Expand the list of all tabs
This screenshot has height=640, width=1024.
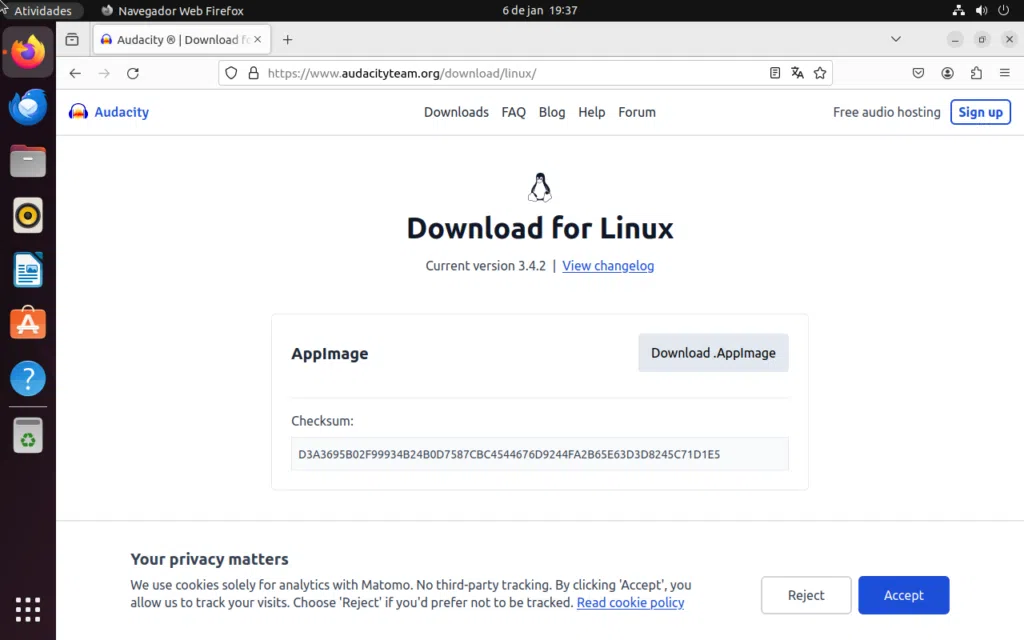point(897,39)
